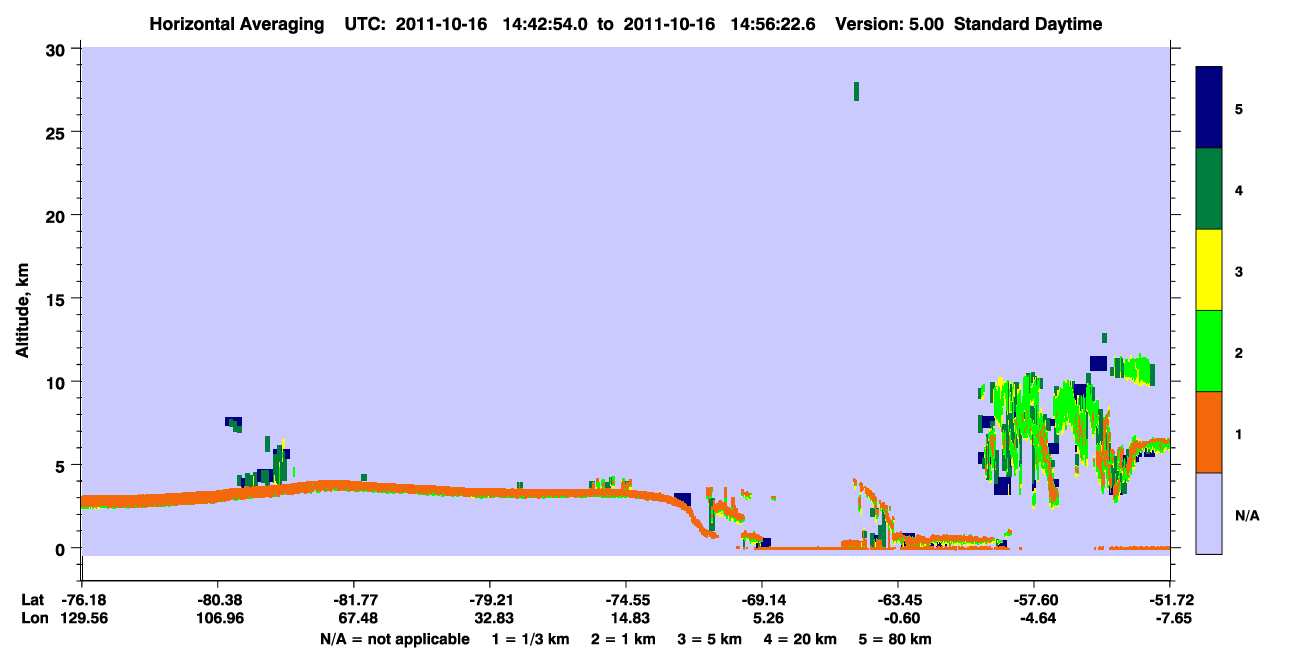Image resolution: width=1300 pixels, height=667 pixels.
Task: Click legend text 'N/A = not applicable'
Action: pos(394,639)
